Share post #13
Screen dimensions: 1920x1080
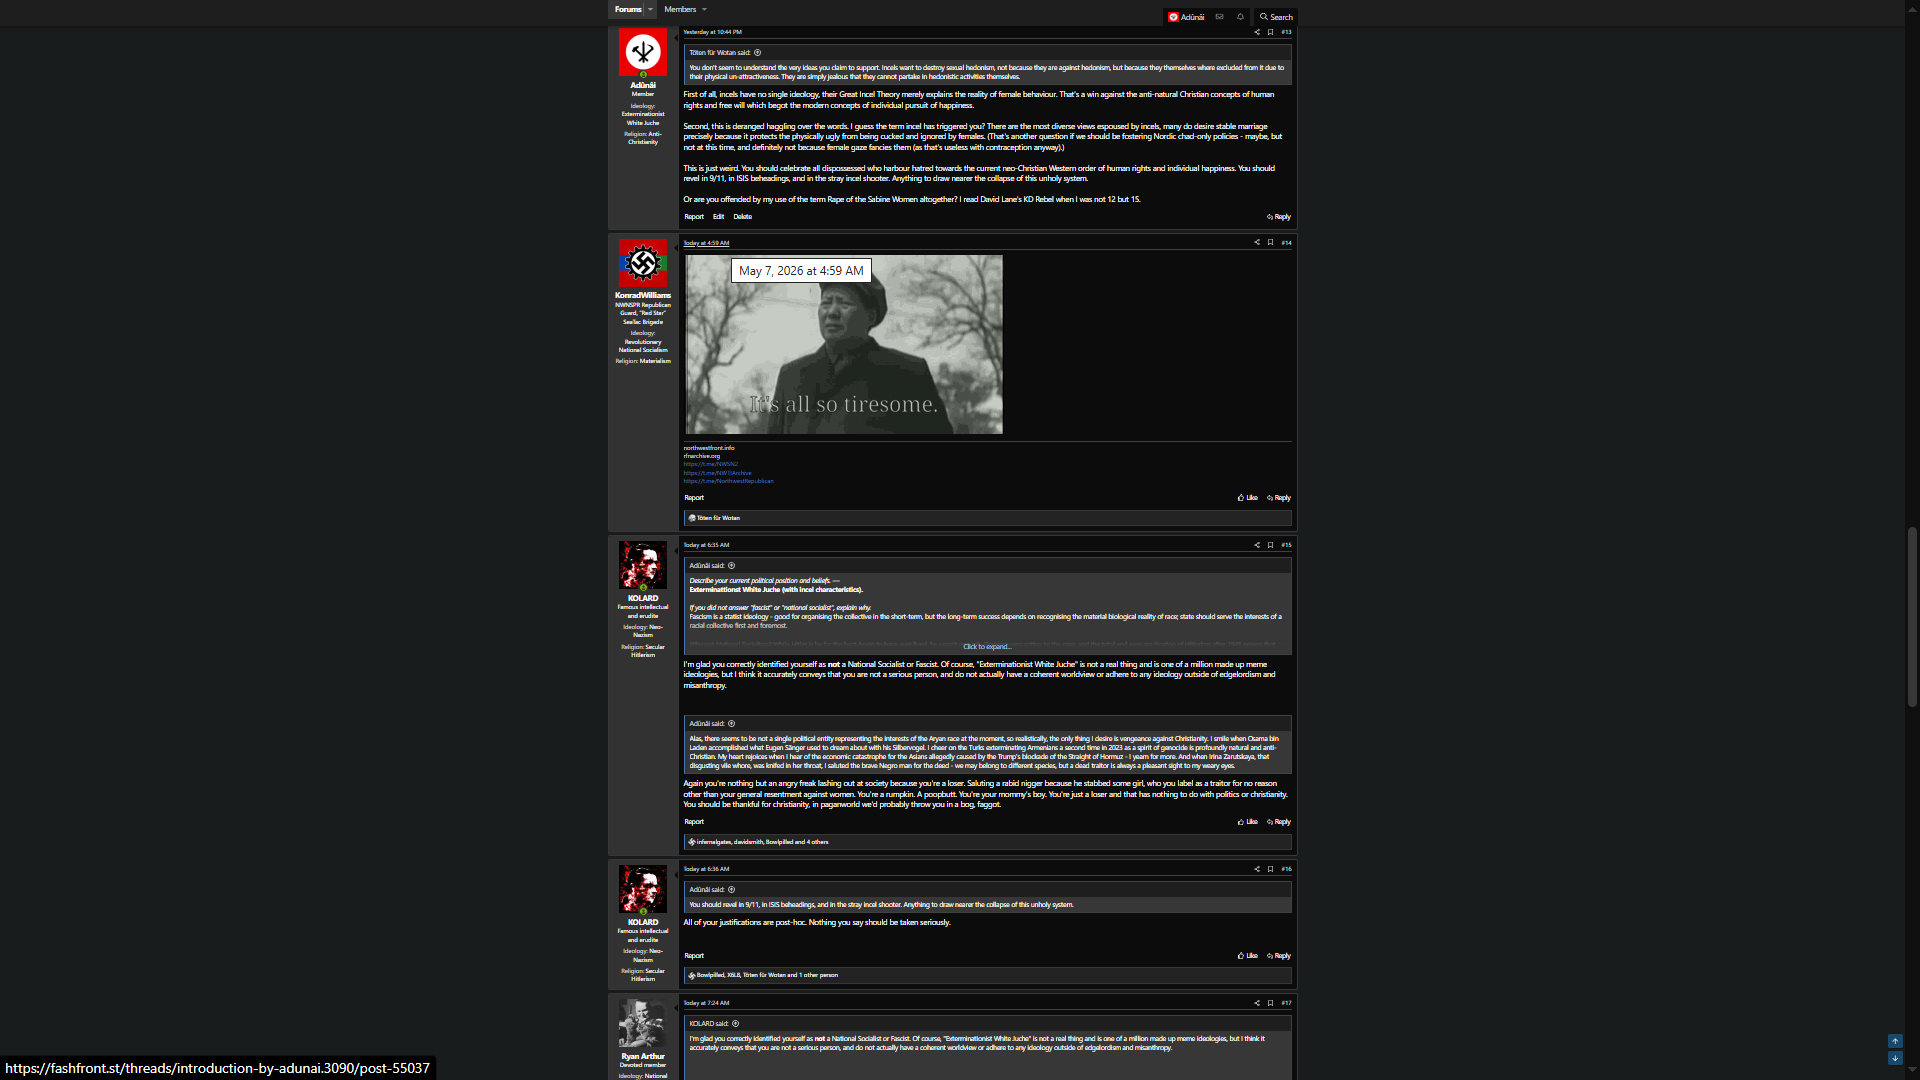coord(1257,32)
